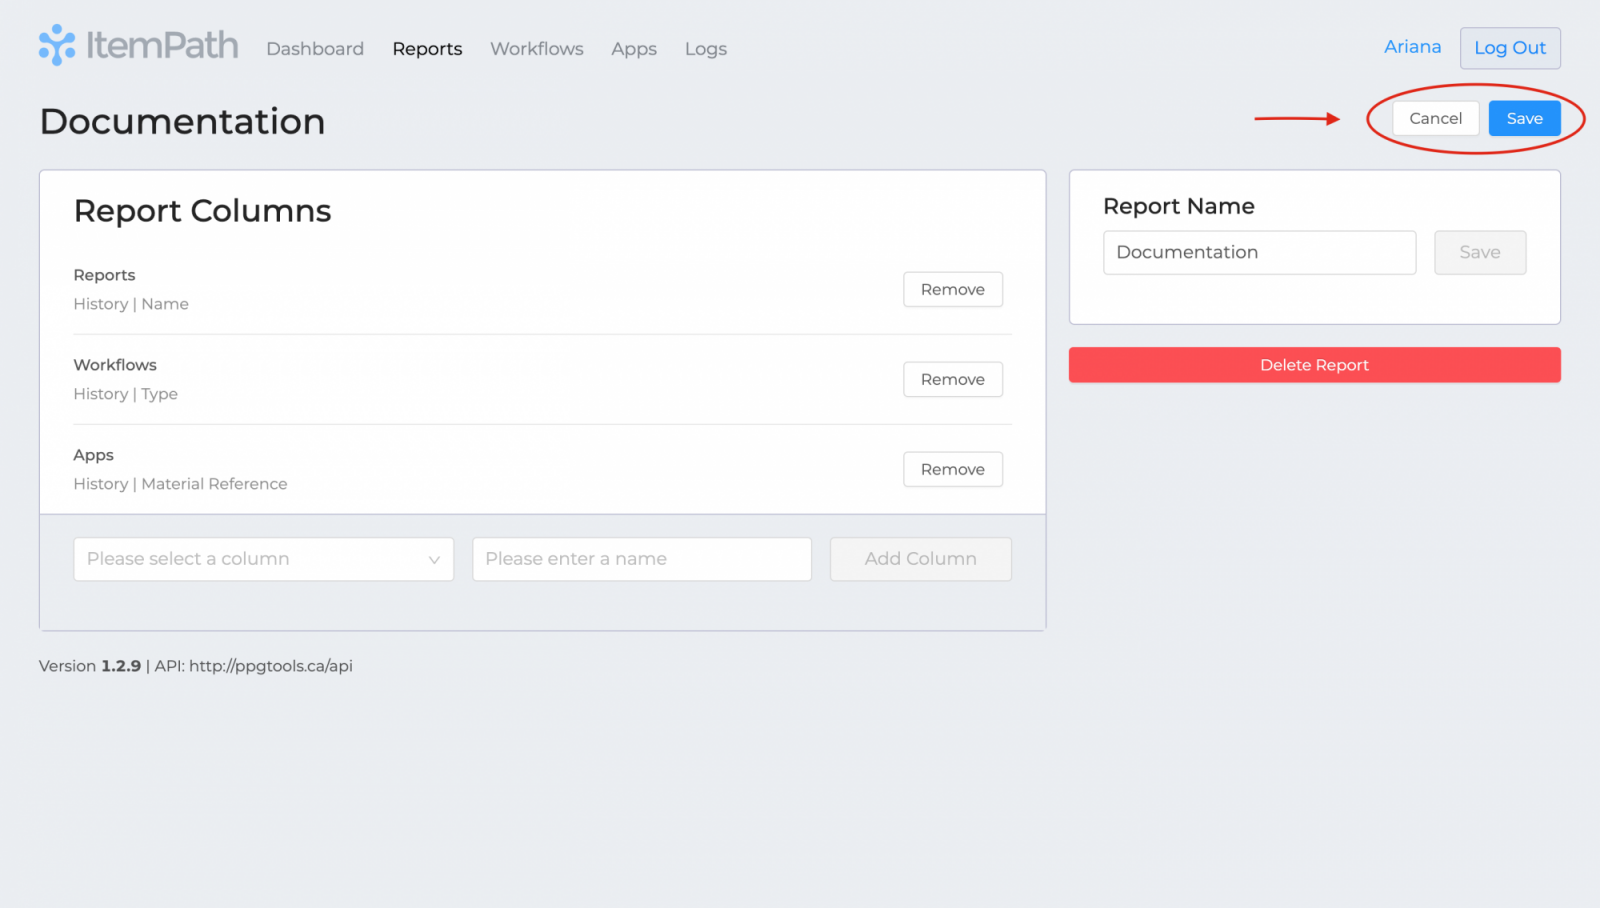Viewport: 1600px width, 908px height.
Task: Click the ItemPath logo icon
Action: tap(57, 45)
